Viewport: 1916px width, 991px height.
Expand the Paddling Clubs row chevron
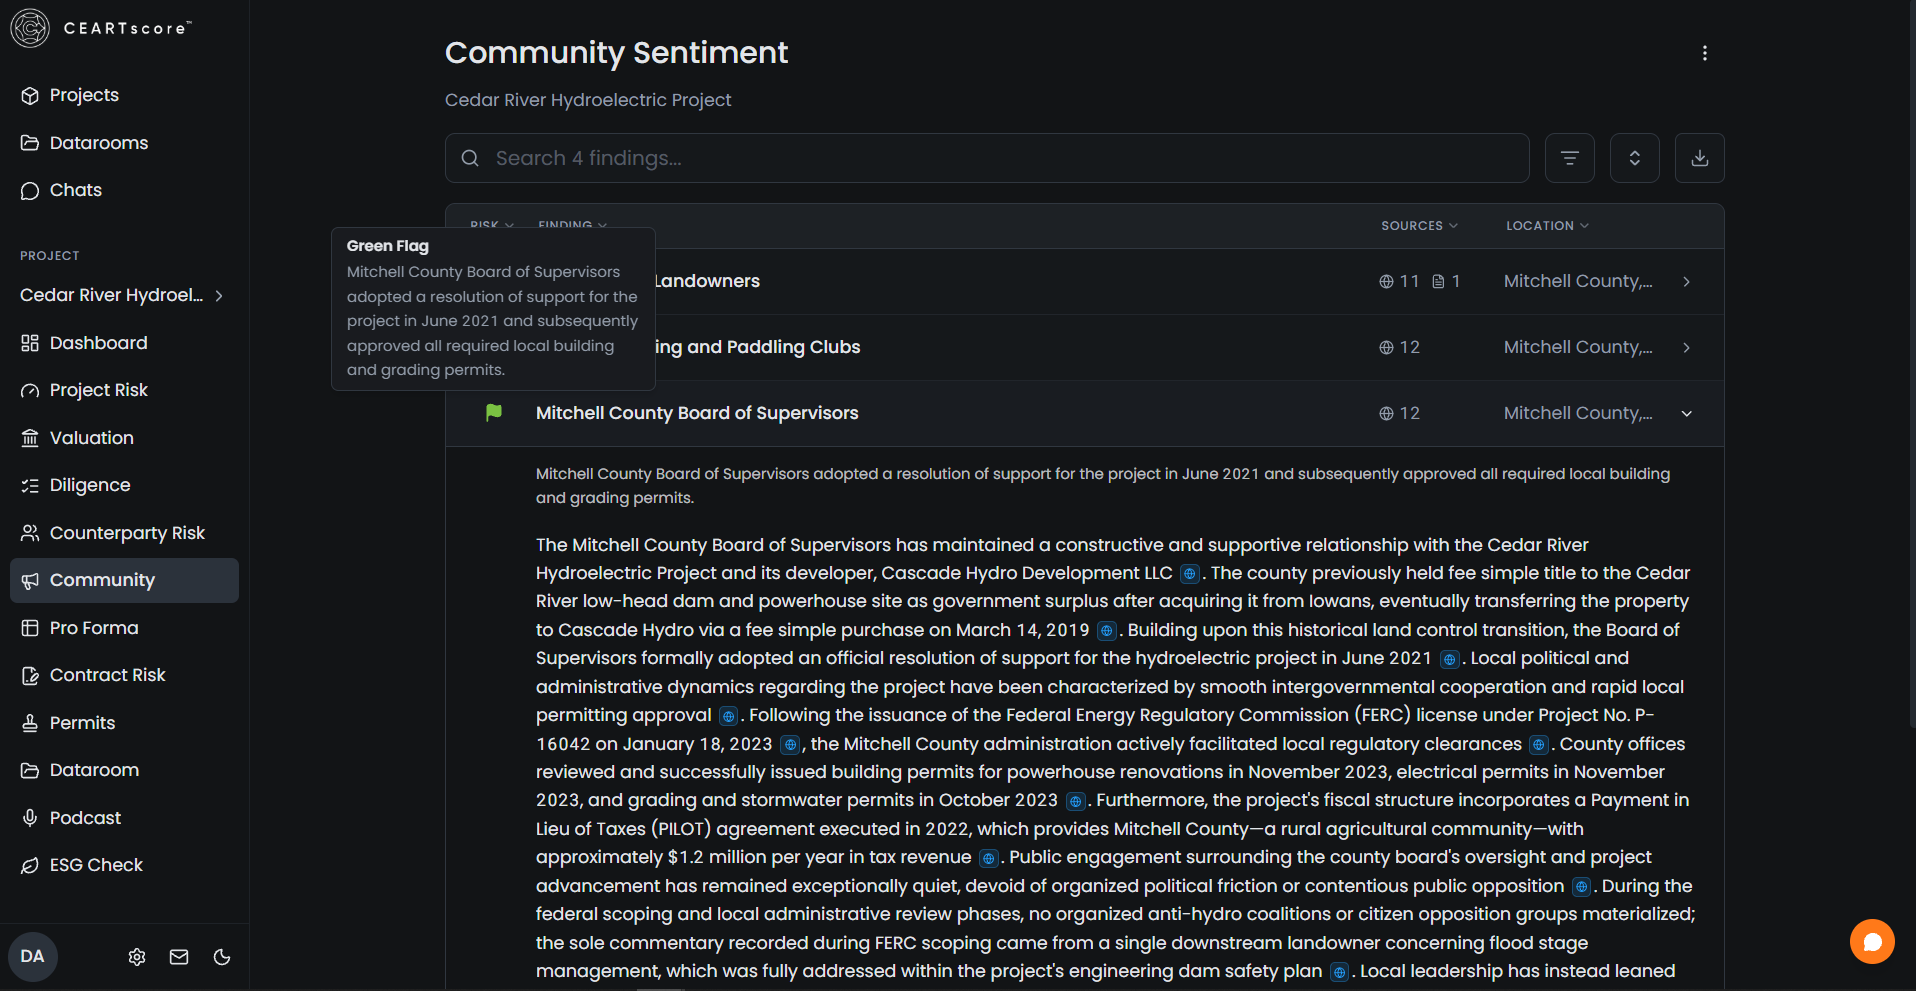(1687, 348)
